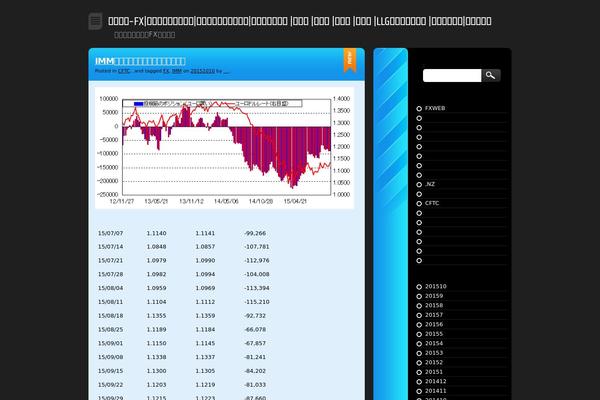Open the 20156 archive link

[434, 324]
